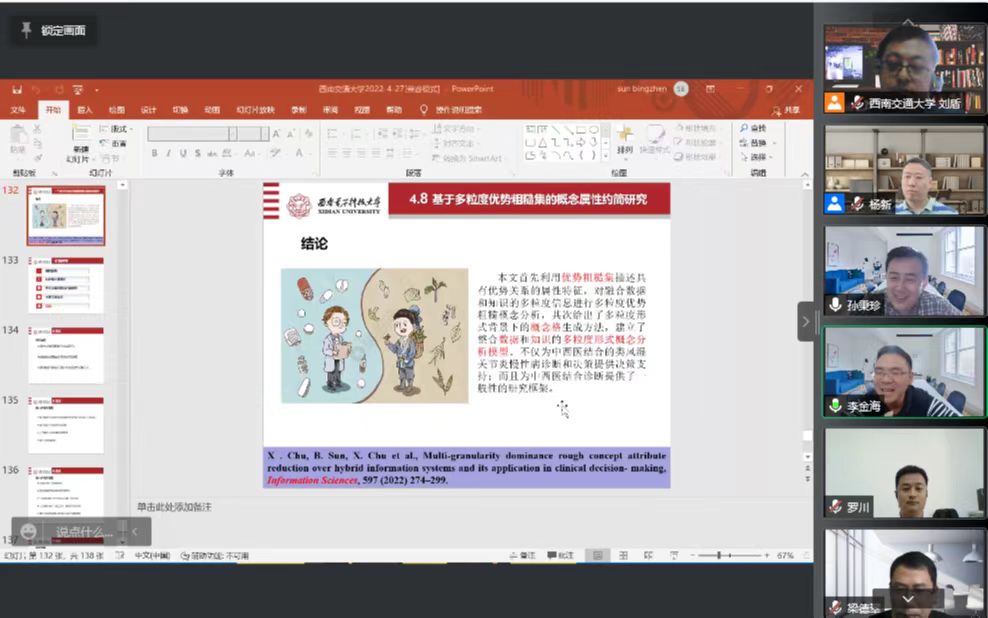
Task: Open the 排列 arrange tool
Action: (625, 139)
